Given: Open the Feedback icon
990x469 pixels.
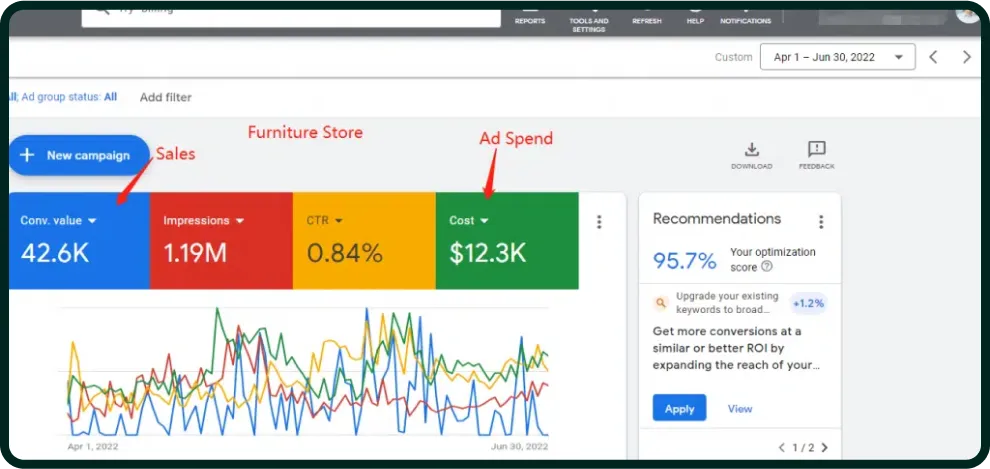Looking at the screenshot, I should click(816, 155).
